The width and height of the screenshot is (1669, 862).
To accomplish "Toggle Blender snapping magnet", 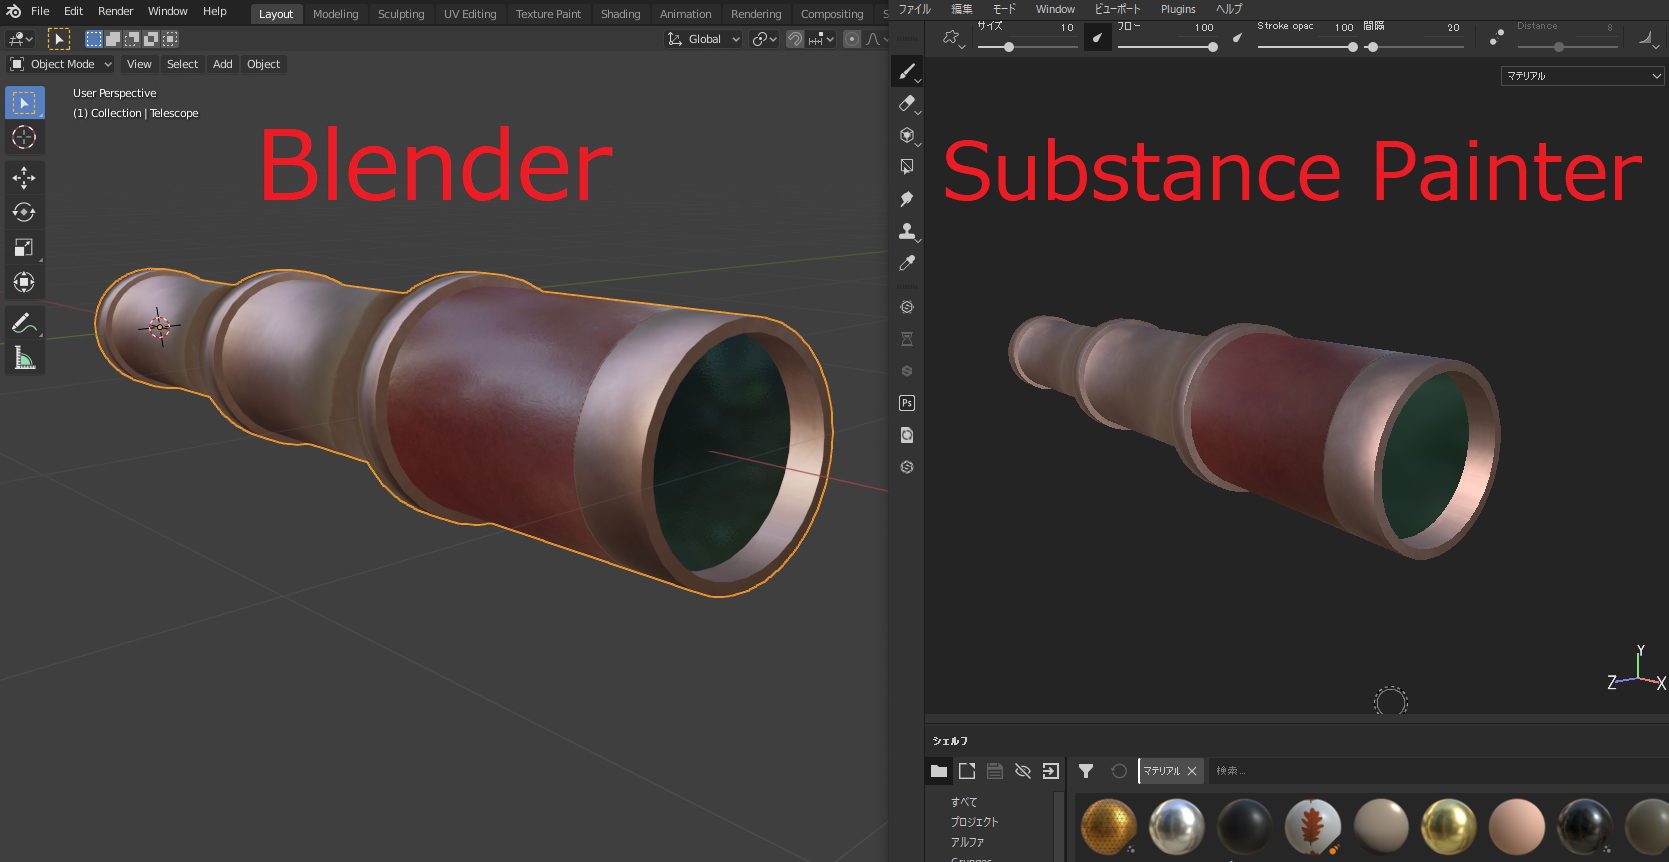I will [795, 39].
